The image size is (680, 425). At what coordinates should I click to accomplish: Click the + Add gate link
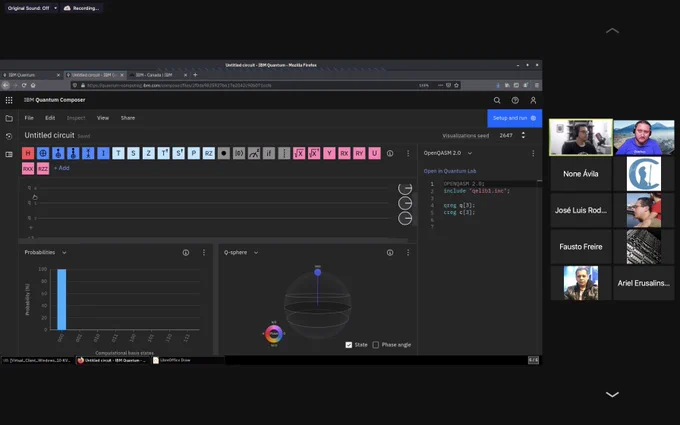[x=62, y=168]
